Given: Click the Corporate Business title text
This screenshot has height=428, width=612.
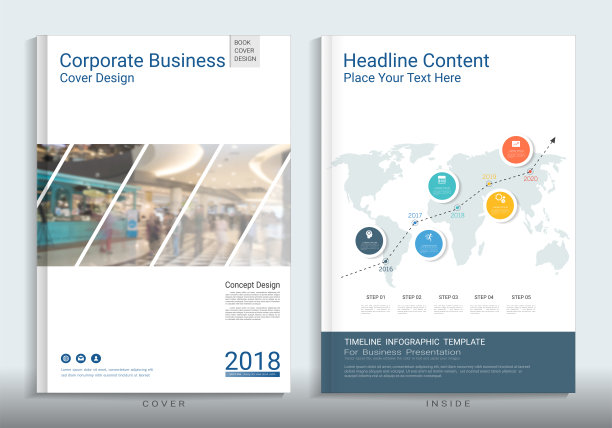Looking at the screenshot, I should coord(142,61).
